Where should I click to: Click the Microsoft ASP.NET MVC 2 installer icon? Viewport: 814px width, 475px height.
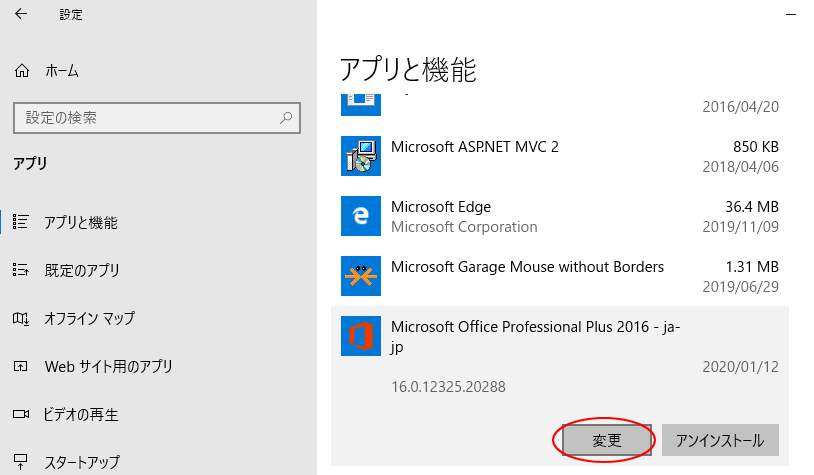361,156
